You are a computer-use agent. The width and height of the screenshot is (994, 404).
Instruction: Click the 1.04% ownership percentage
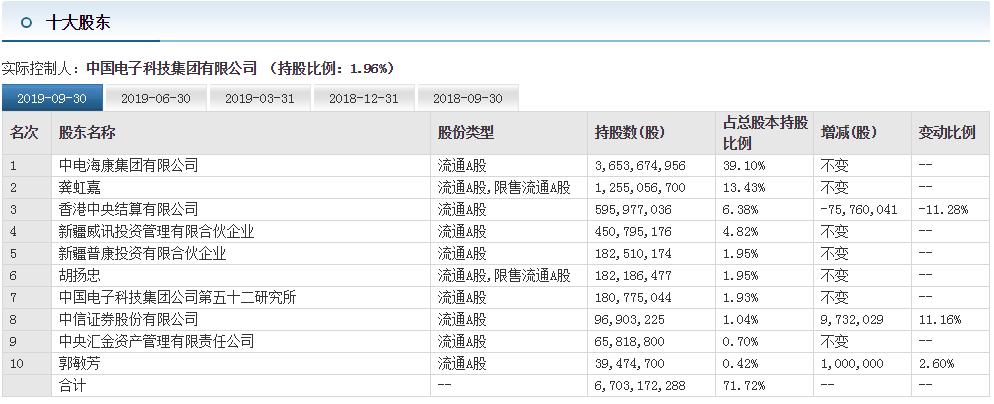click(x=740, y=320)
